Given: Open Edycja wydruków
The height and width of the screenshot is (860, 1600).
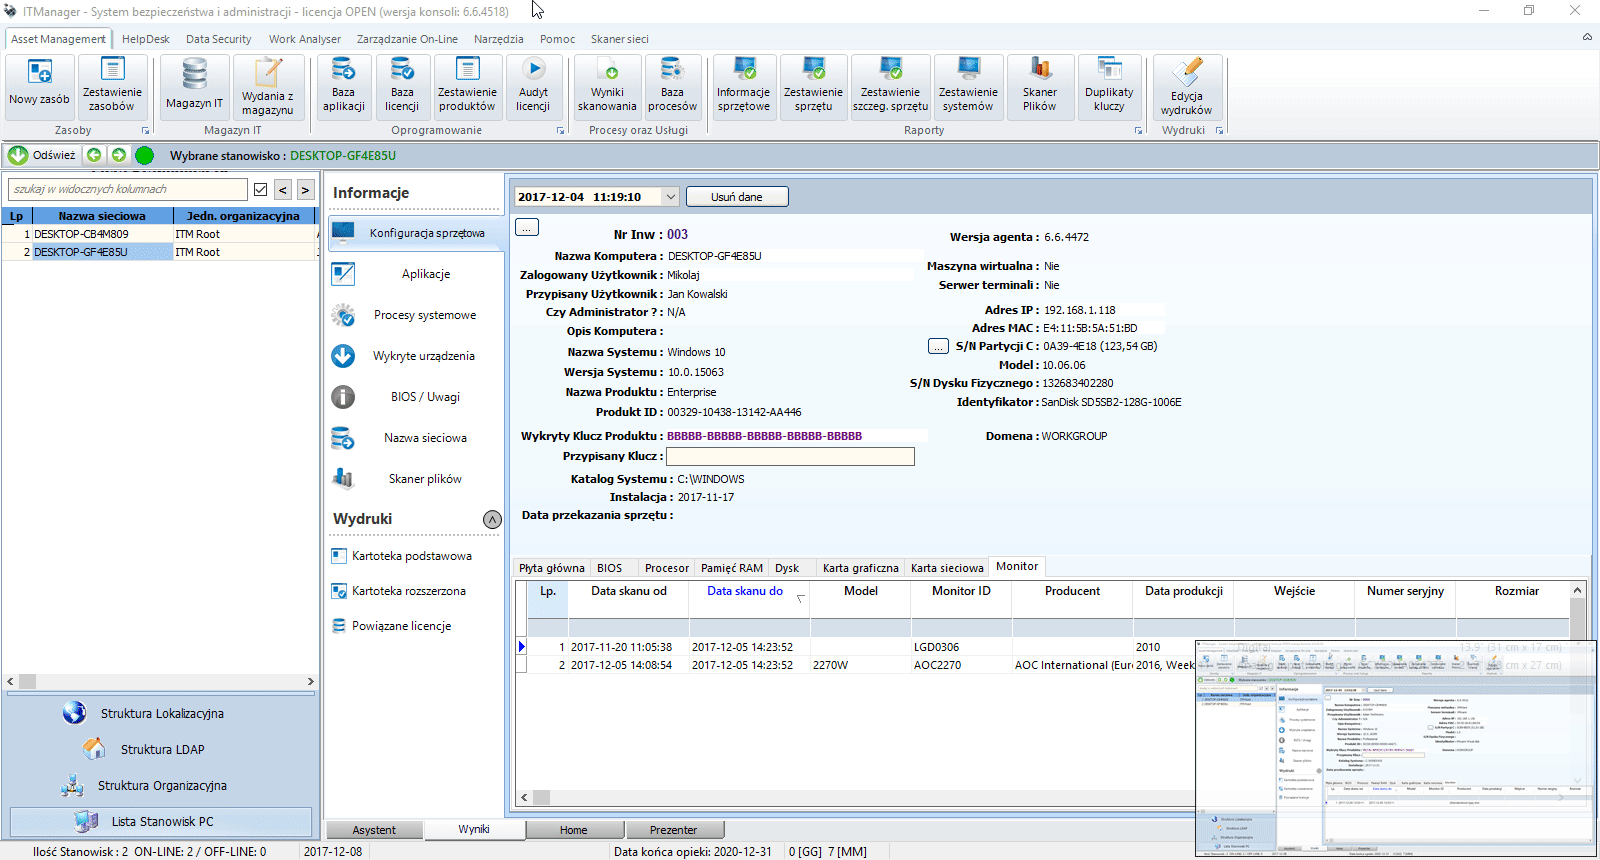Looking at the screenshot, I should [1187, 87].
